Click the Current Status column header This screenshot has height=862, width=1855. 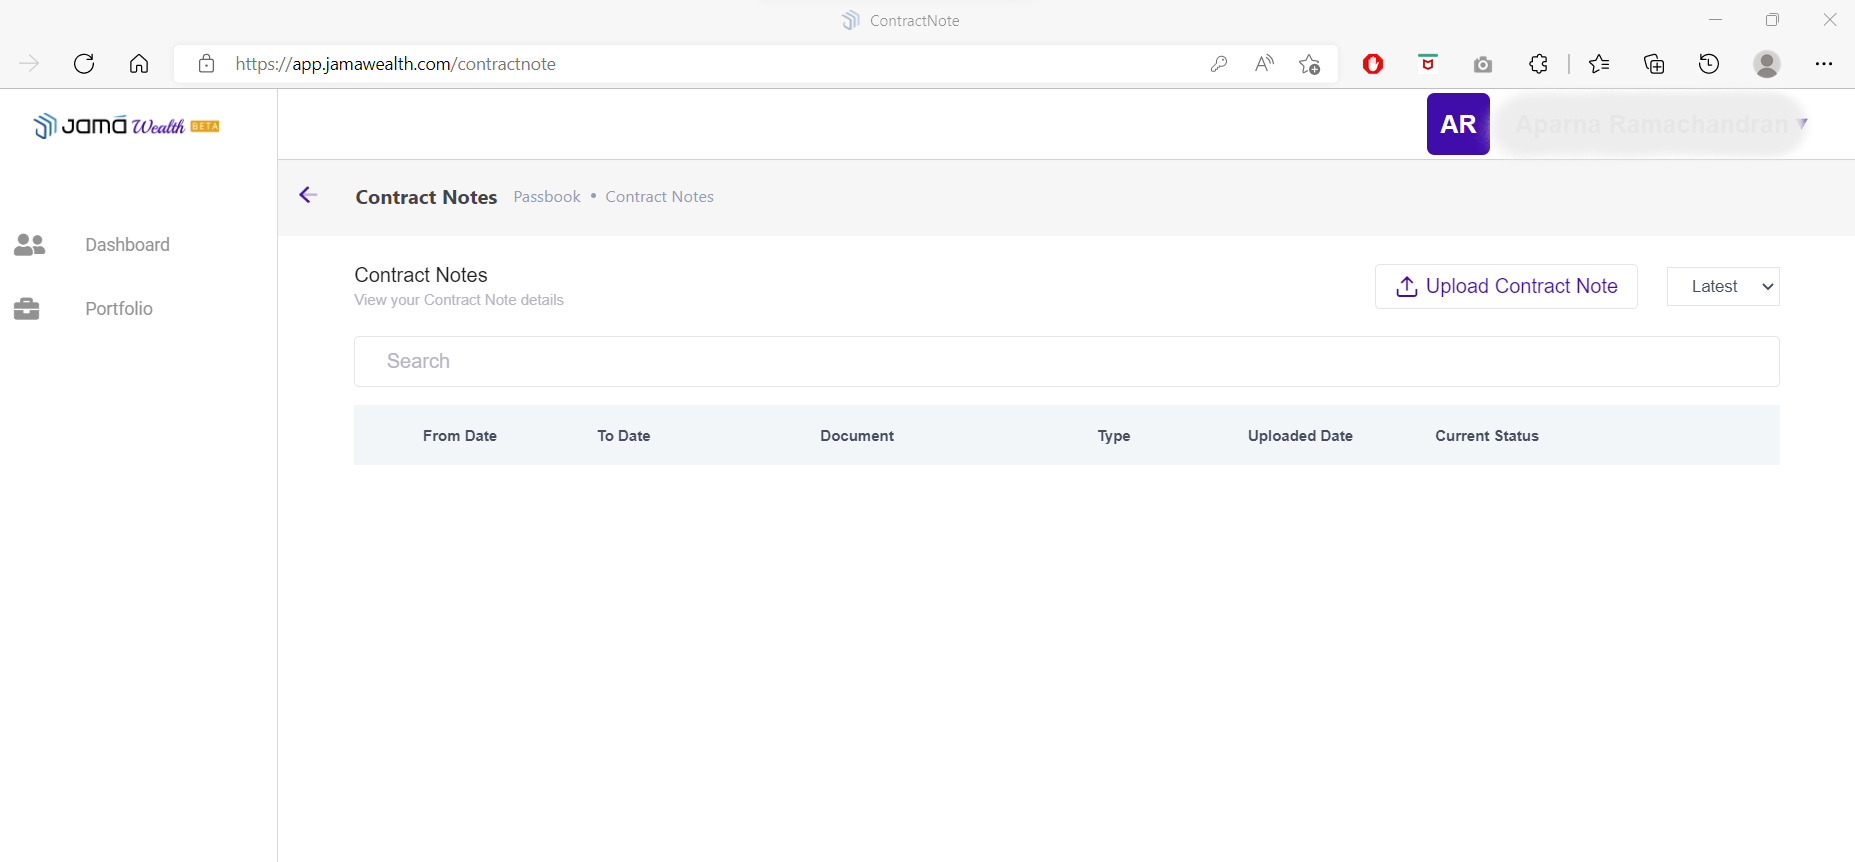click(1487, 436)
